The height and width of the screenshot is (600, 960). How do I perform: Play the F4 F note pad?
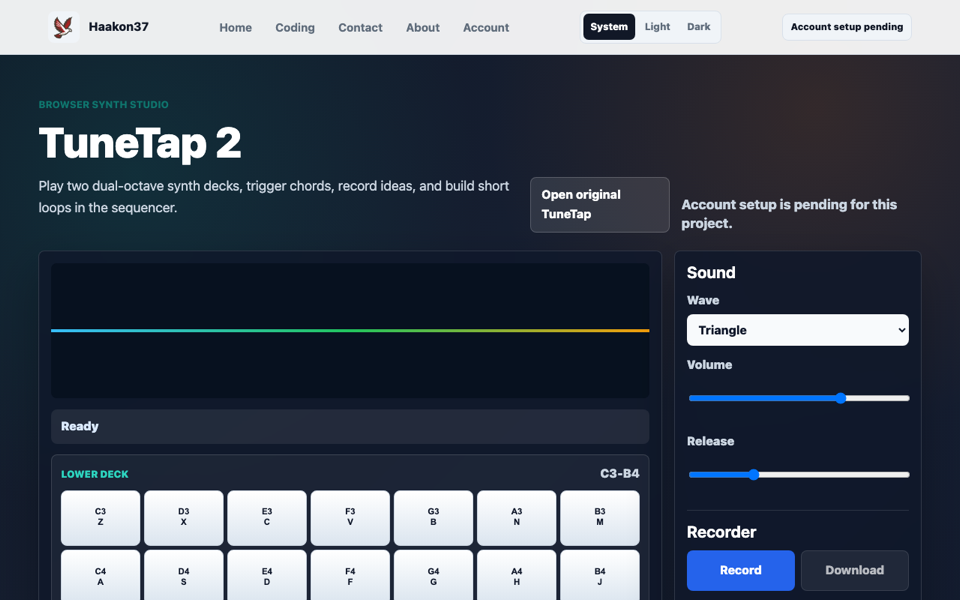(350, 576)
